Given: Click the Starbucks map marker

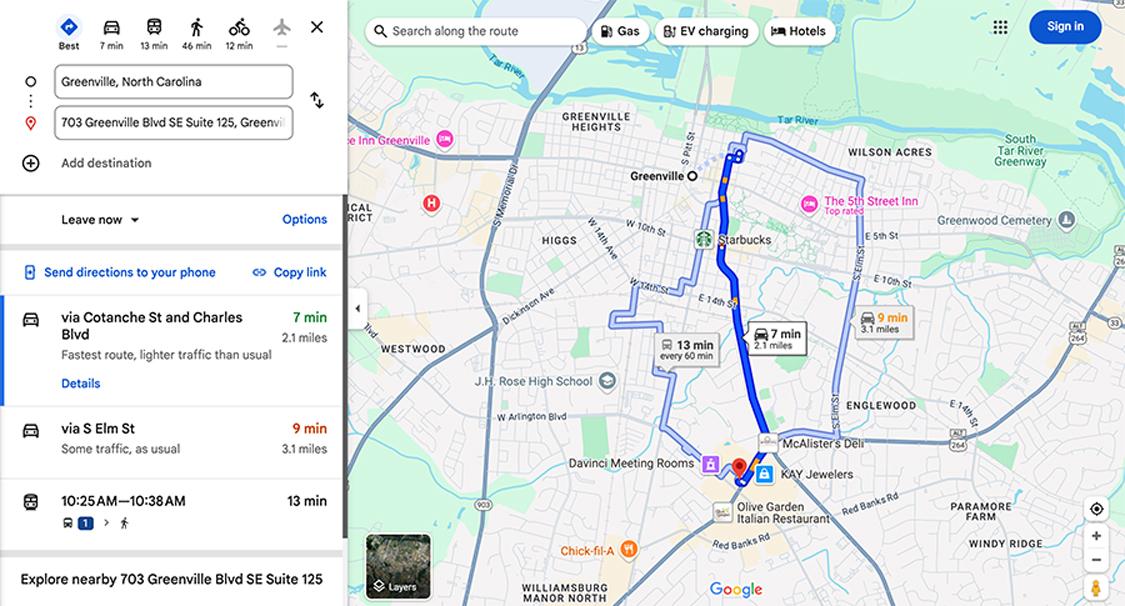Looking at the screenshot, I should (x=704, y=239).
